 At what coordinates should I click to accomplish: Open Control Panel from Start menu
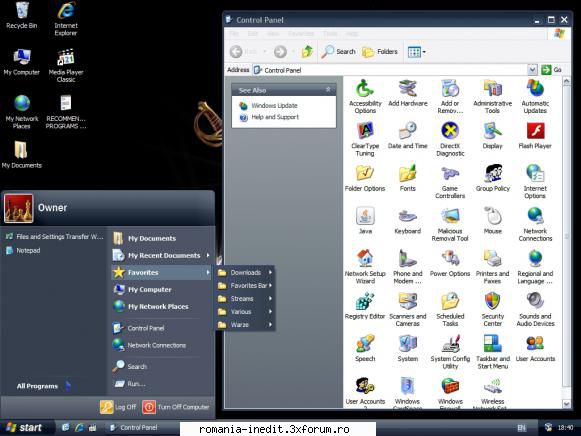(161, 328)
